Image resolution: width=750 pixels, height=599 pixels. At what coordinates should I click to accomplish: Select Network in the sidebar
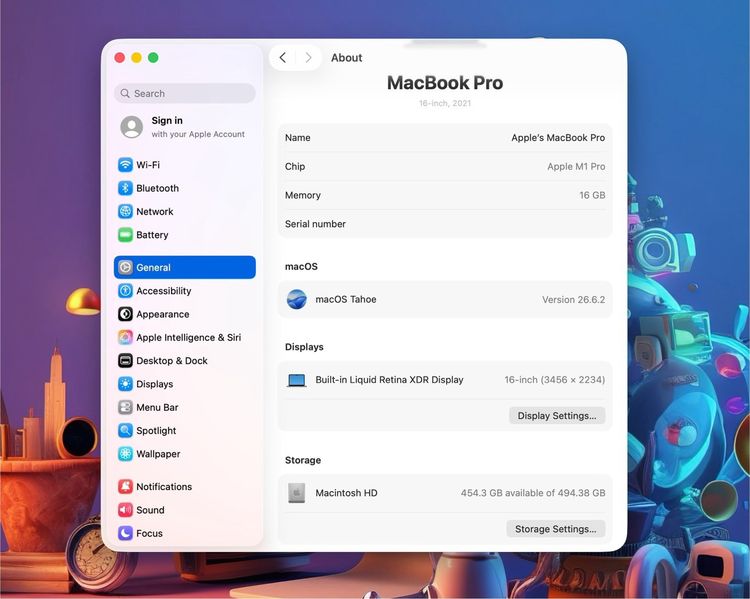point(185,211)
